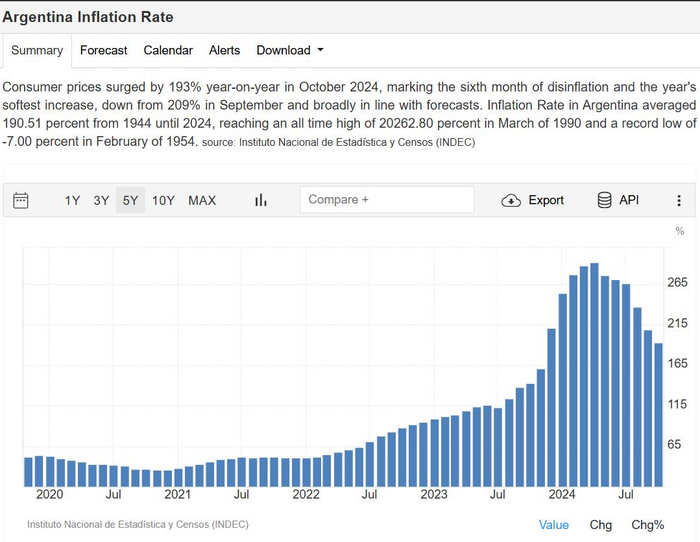Open the three-dot more options menu
Viewport: 700px width, 542px height.
tap(679, 200)
